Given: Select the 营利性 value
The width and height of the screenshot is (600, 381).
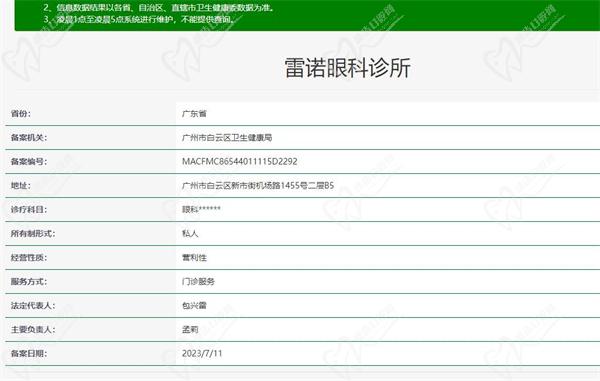Looking at the screenshot, I should 194,257.
